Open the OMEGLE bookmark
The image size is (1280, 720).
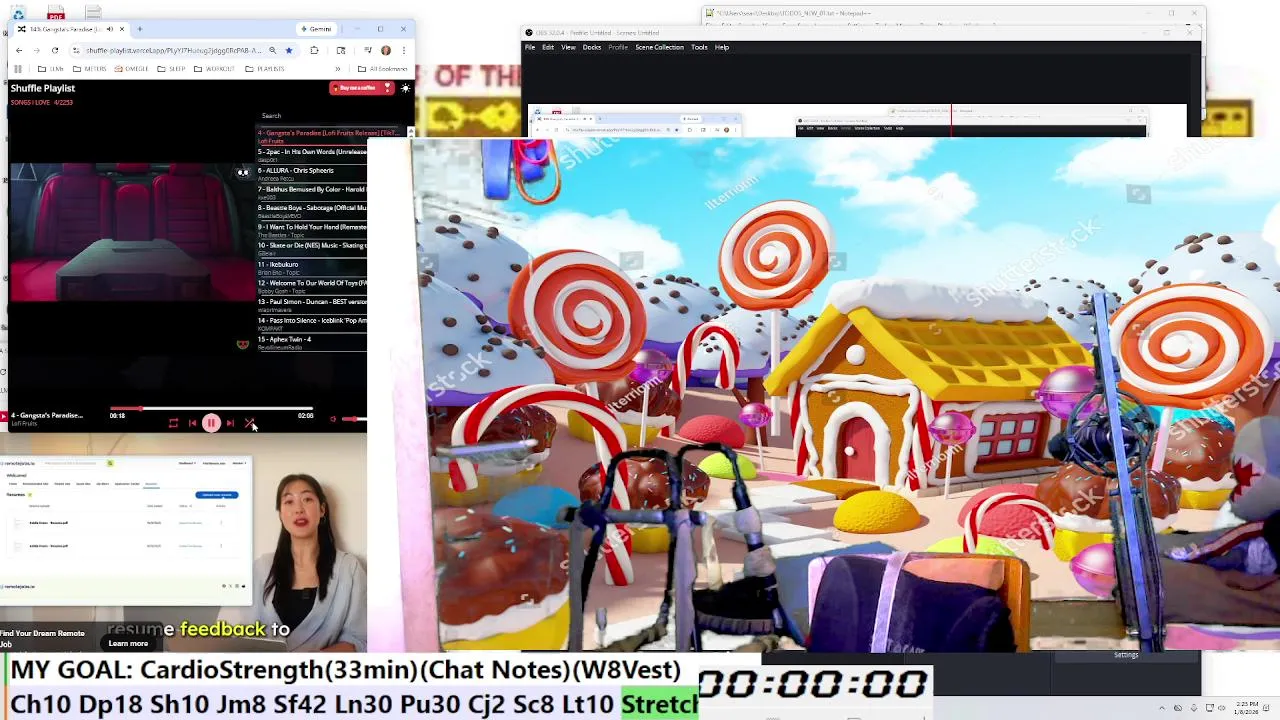pyautogui.click(x=132, y=69)
